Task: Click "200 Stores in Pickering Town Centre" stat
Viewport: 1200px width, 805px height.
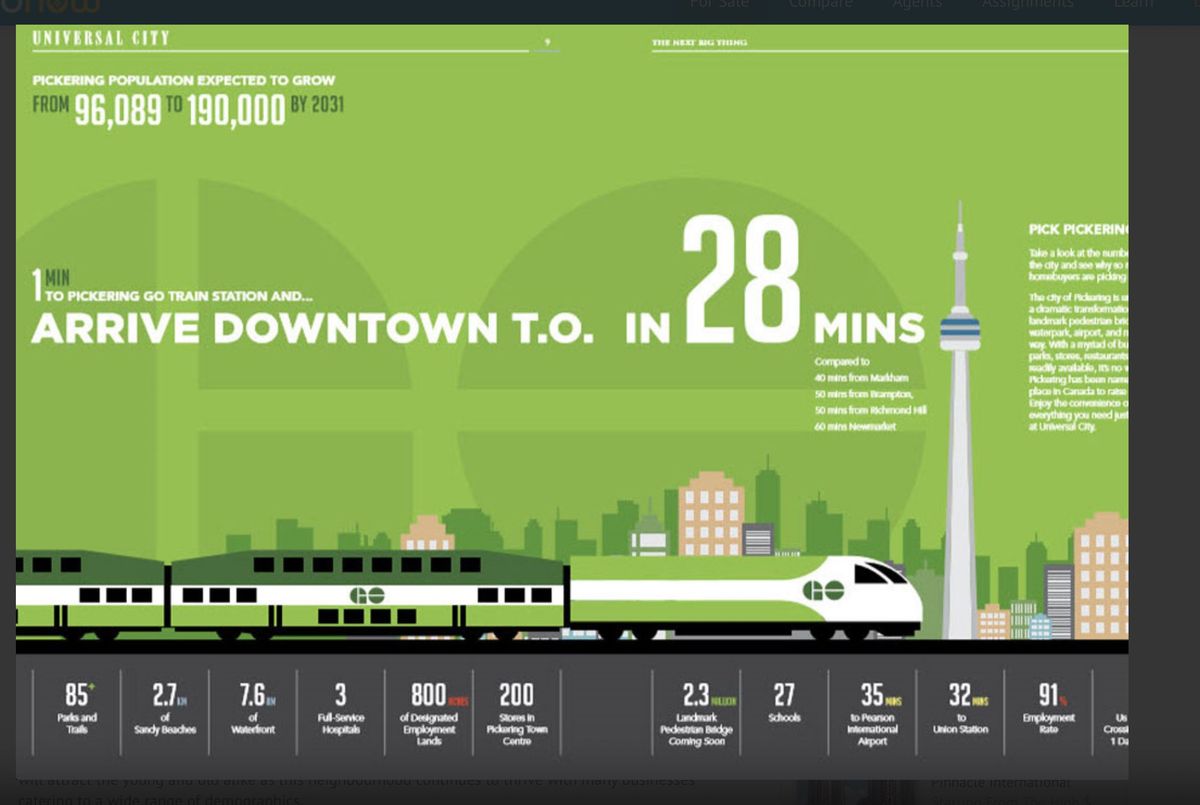Action: coord(517,714)
